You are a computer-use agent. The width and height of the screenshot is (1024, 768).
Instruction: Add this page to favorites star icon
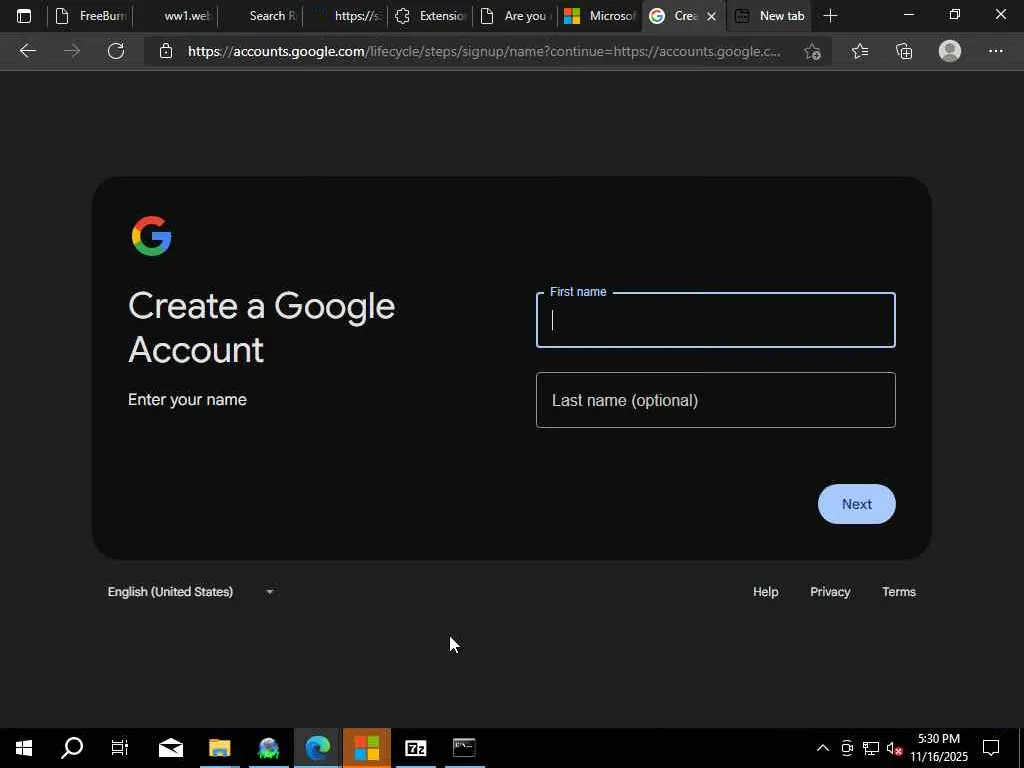click(x=812, y=51)
